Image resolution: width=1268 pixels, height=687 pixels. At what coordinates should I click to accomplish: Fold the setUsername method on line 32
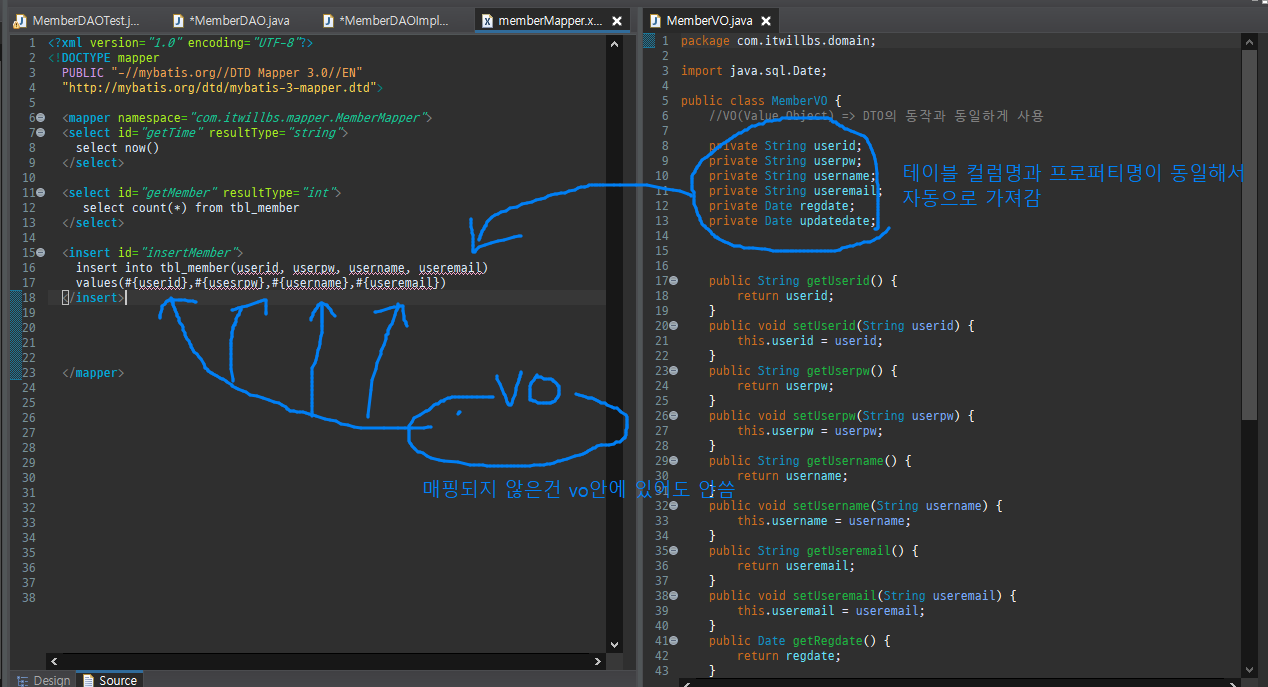(673, 506)
